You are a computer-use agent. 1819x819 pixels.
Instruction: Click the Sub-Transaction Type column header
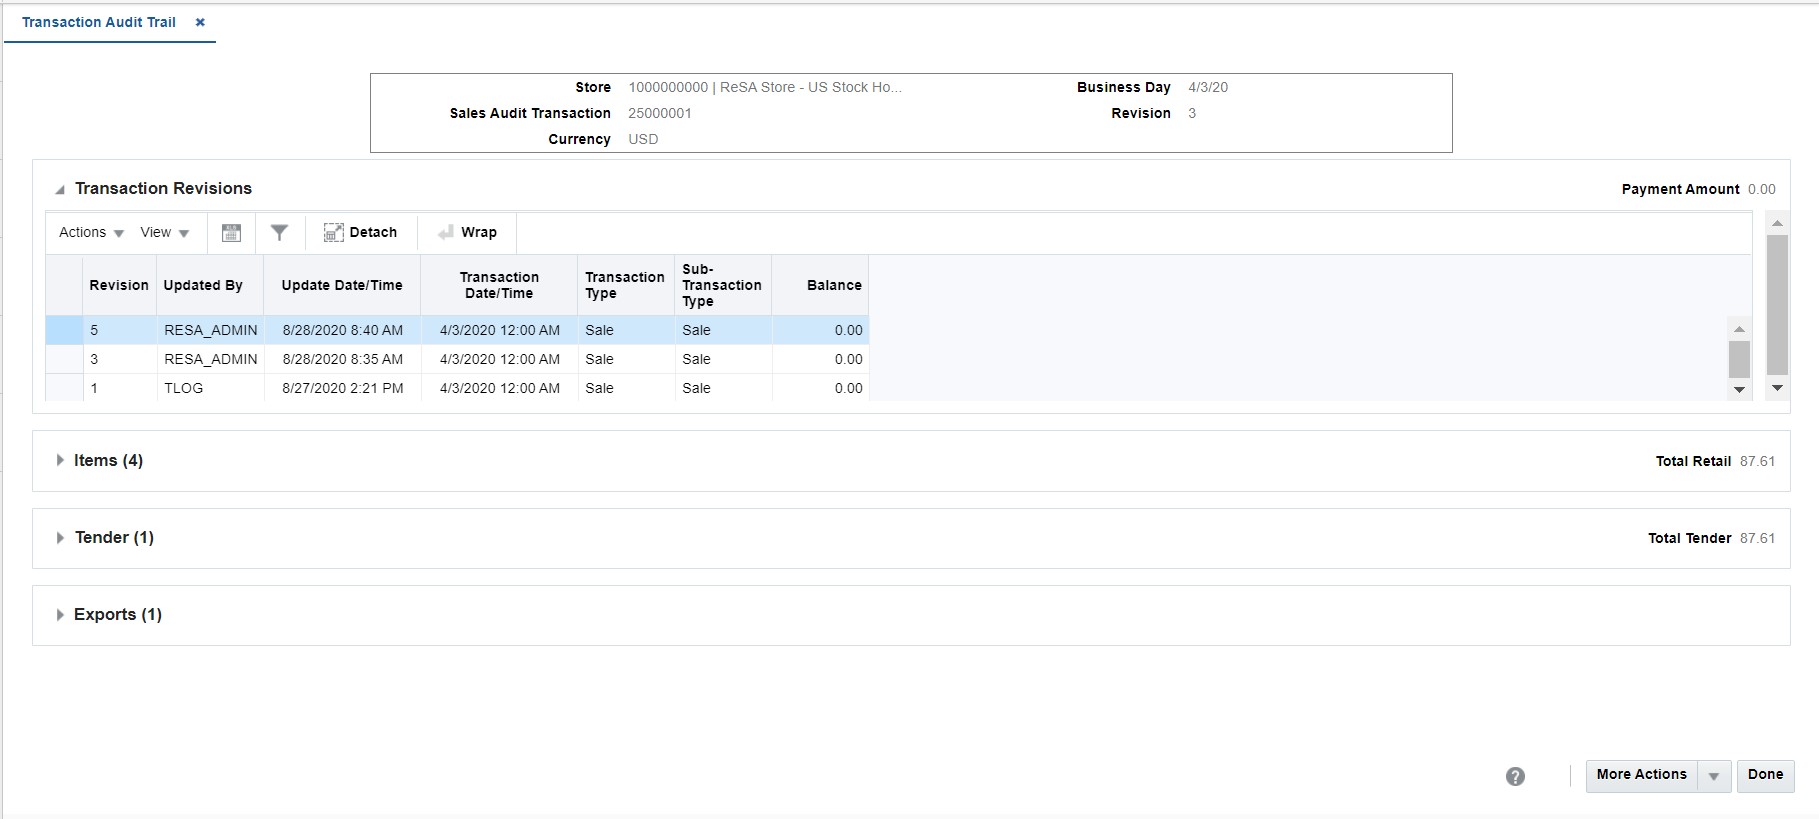point(722,285)
